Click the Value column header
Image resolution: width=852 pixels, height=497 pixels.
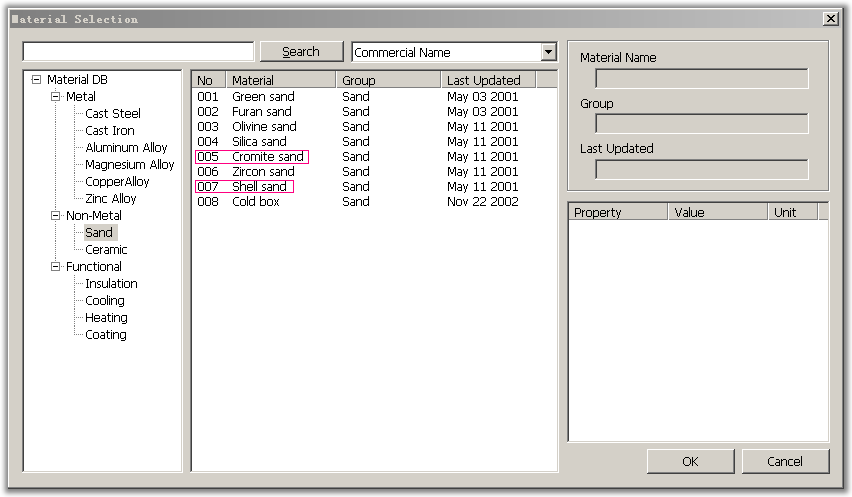[x=718, y=212]
